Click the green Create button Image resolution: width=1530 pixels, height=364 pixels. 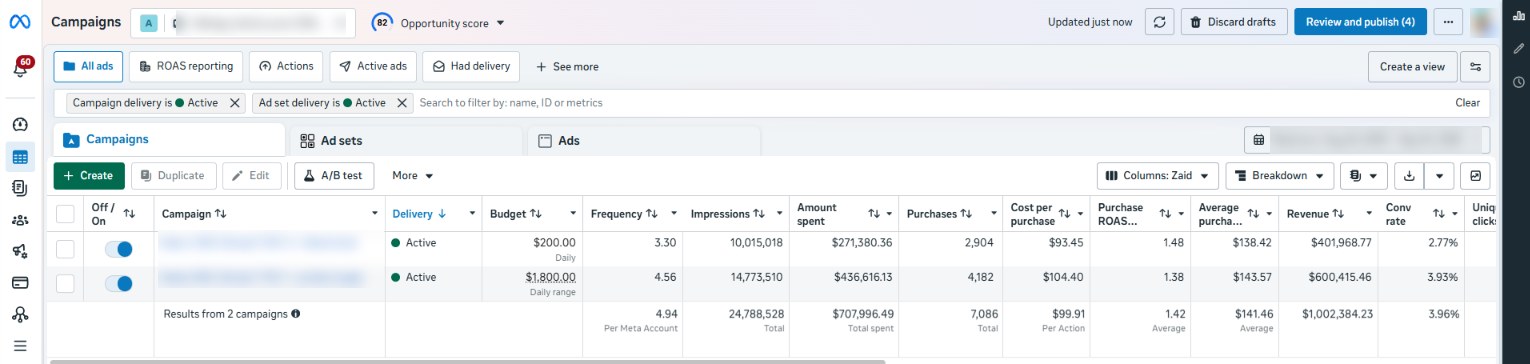(x=89, y=176)
